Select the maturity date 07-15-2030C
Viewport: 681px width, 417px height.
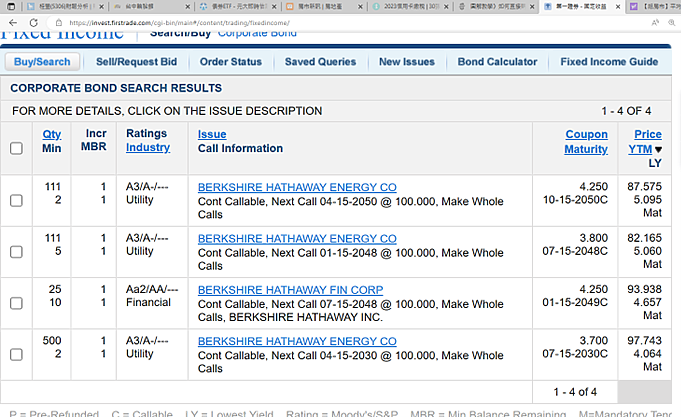point(575,353)
